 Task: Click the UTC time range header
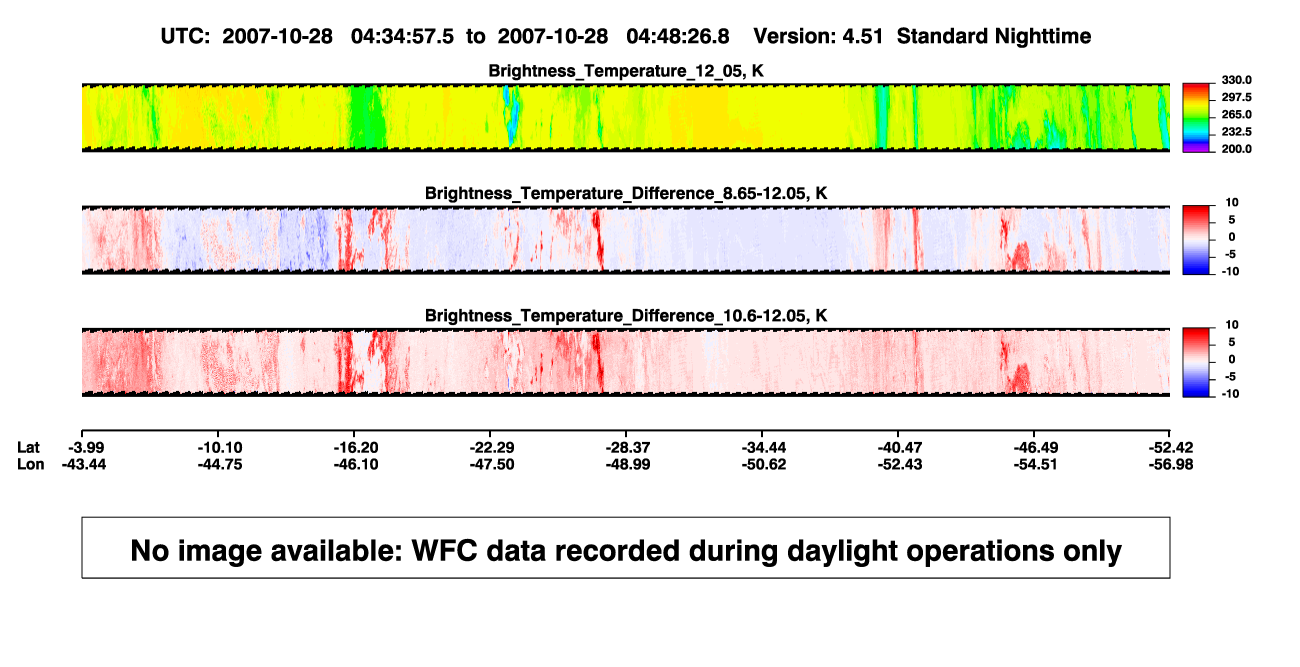pos(444,36)
